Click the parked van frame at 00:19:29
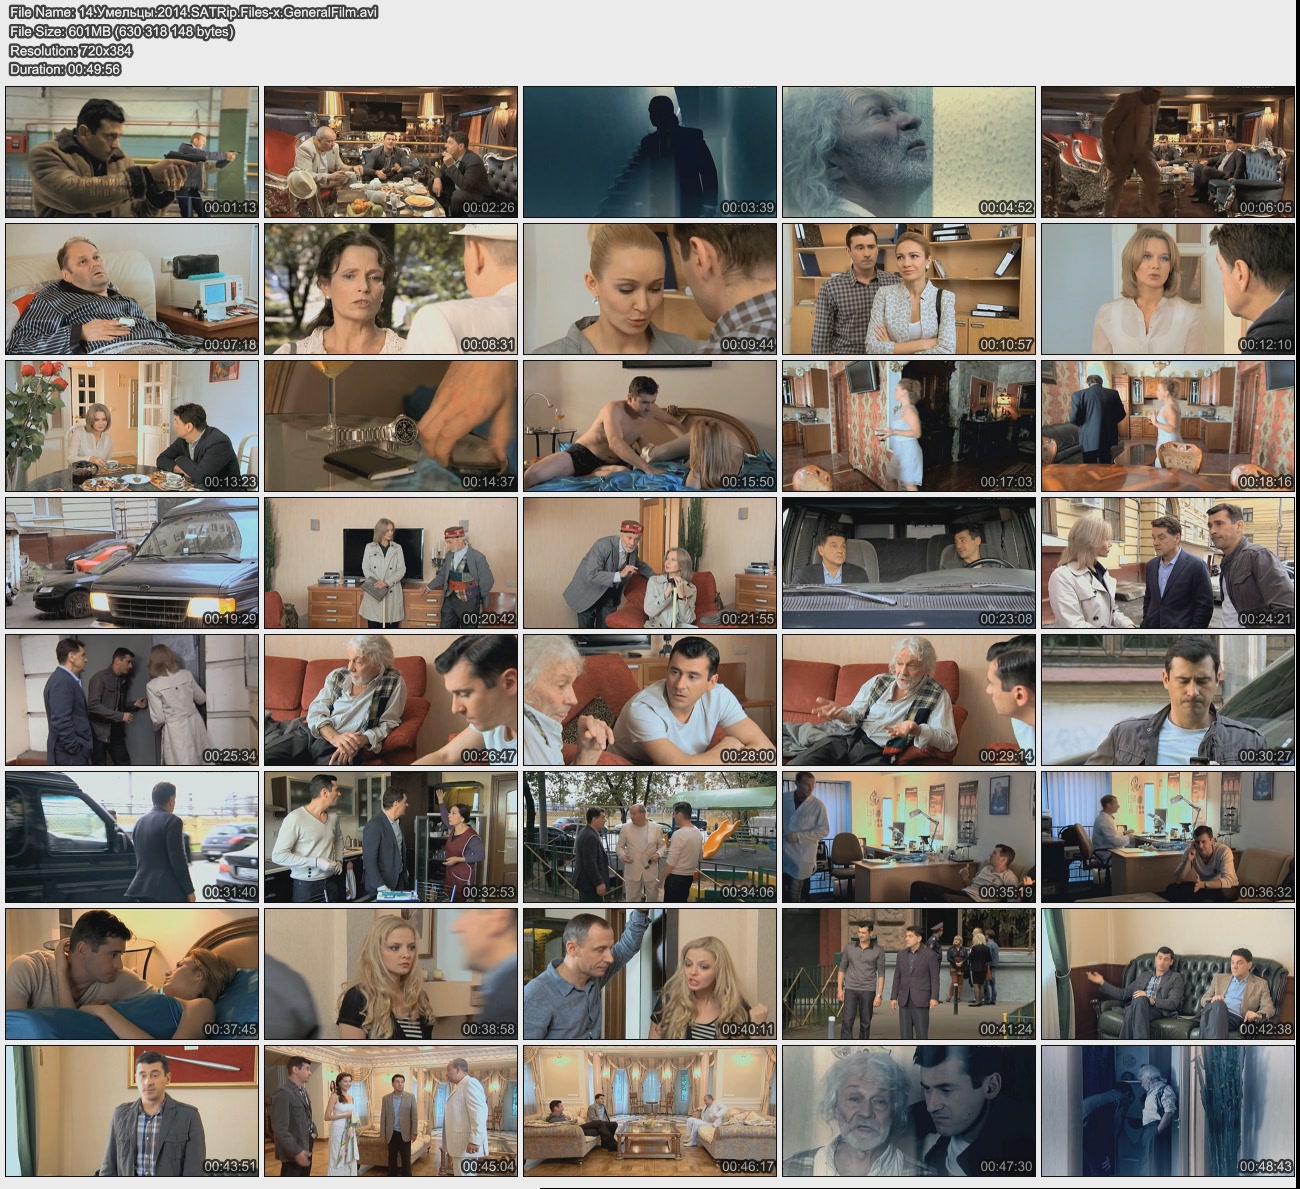 point(132,563)
